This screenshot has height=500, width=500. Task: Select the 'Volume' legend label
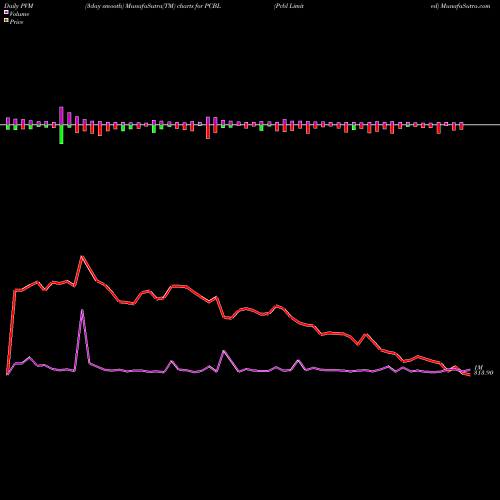[x=19, y=14]
